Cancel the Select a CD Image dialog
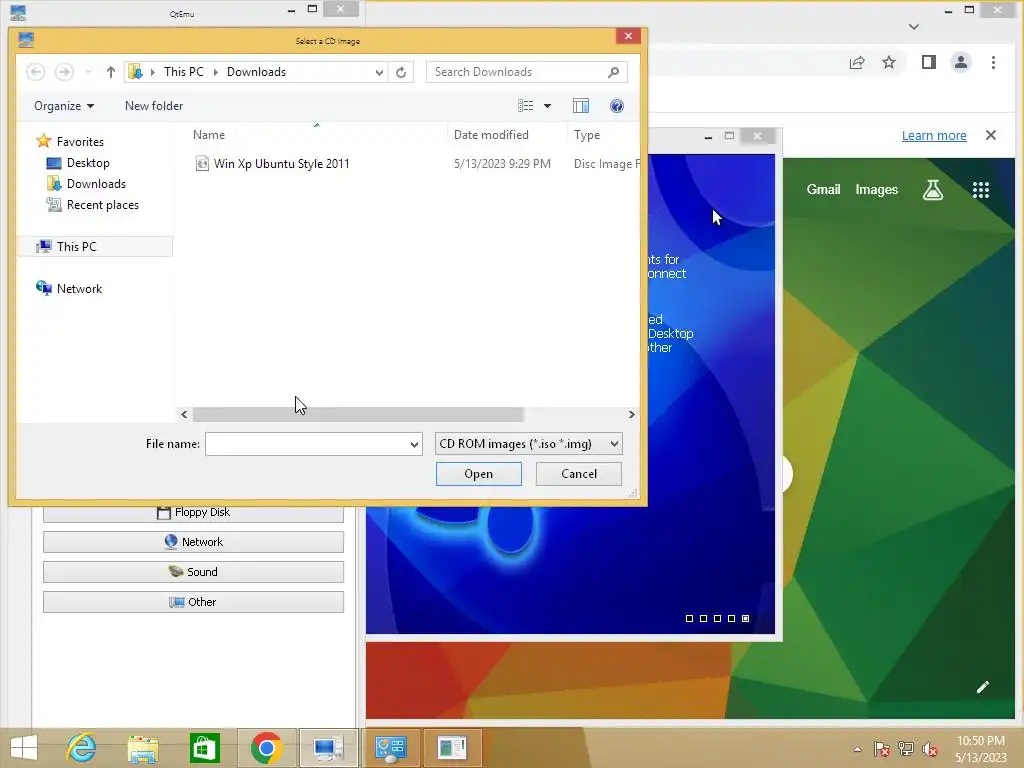 pos(579,474)
